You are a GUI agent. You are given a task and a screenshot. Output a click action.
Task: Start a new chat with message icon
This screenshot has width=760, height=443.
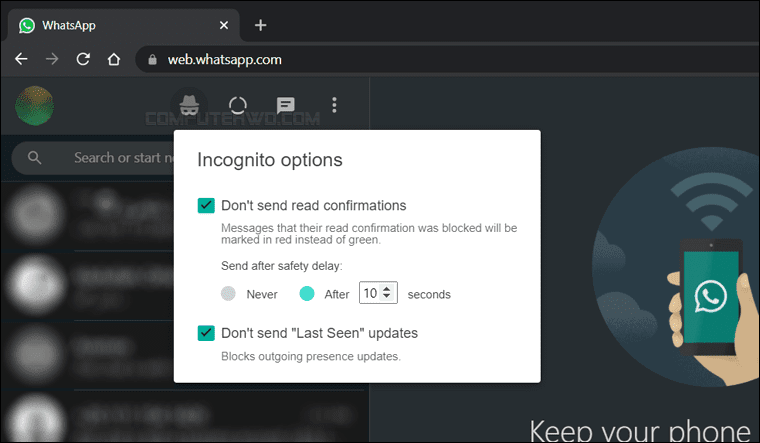(285, 105)
